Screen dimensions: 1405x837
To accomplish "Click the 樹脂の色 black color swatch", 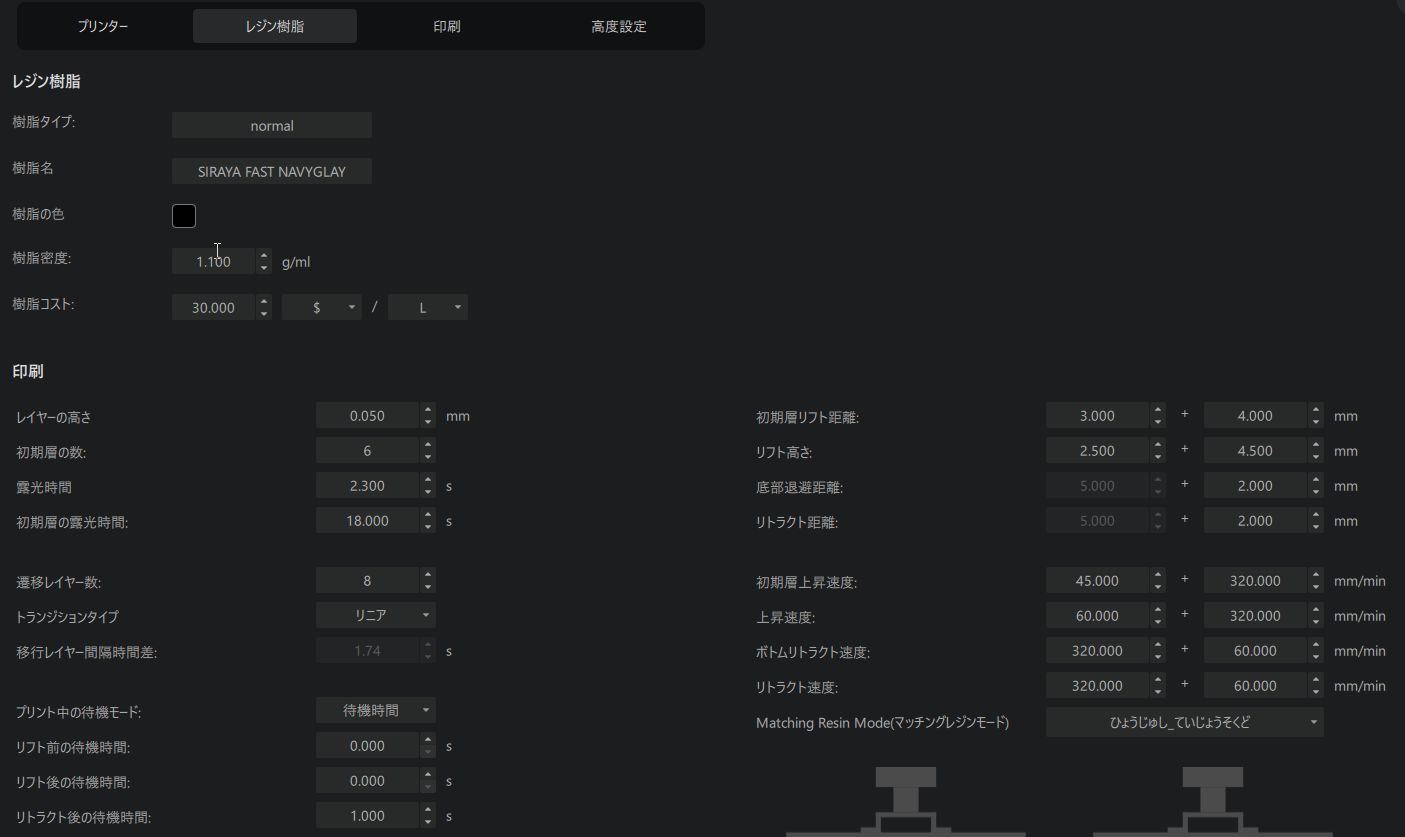I will tap(184, 216).
